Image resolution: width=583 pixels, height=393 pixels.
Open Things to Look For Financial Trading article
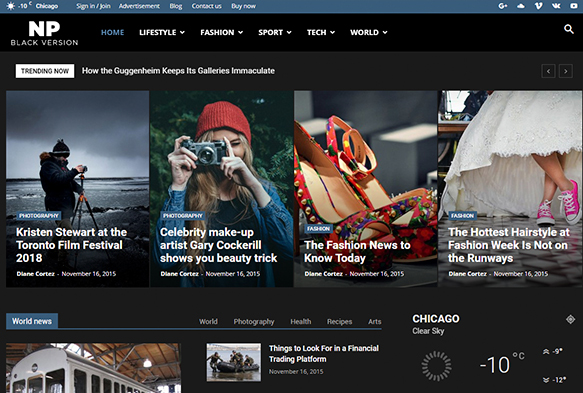point(324,354)
